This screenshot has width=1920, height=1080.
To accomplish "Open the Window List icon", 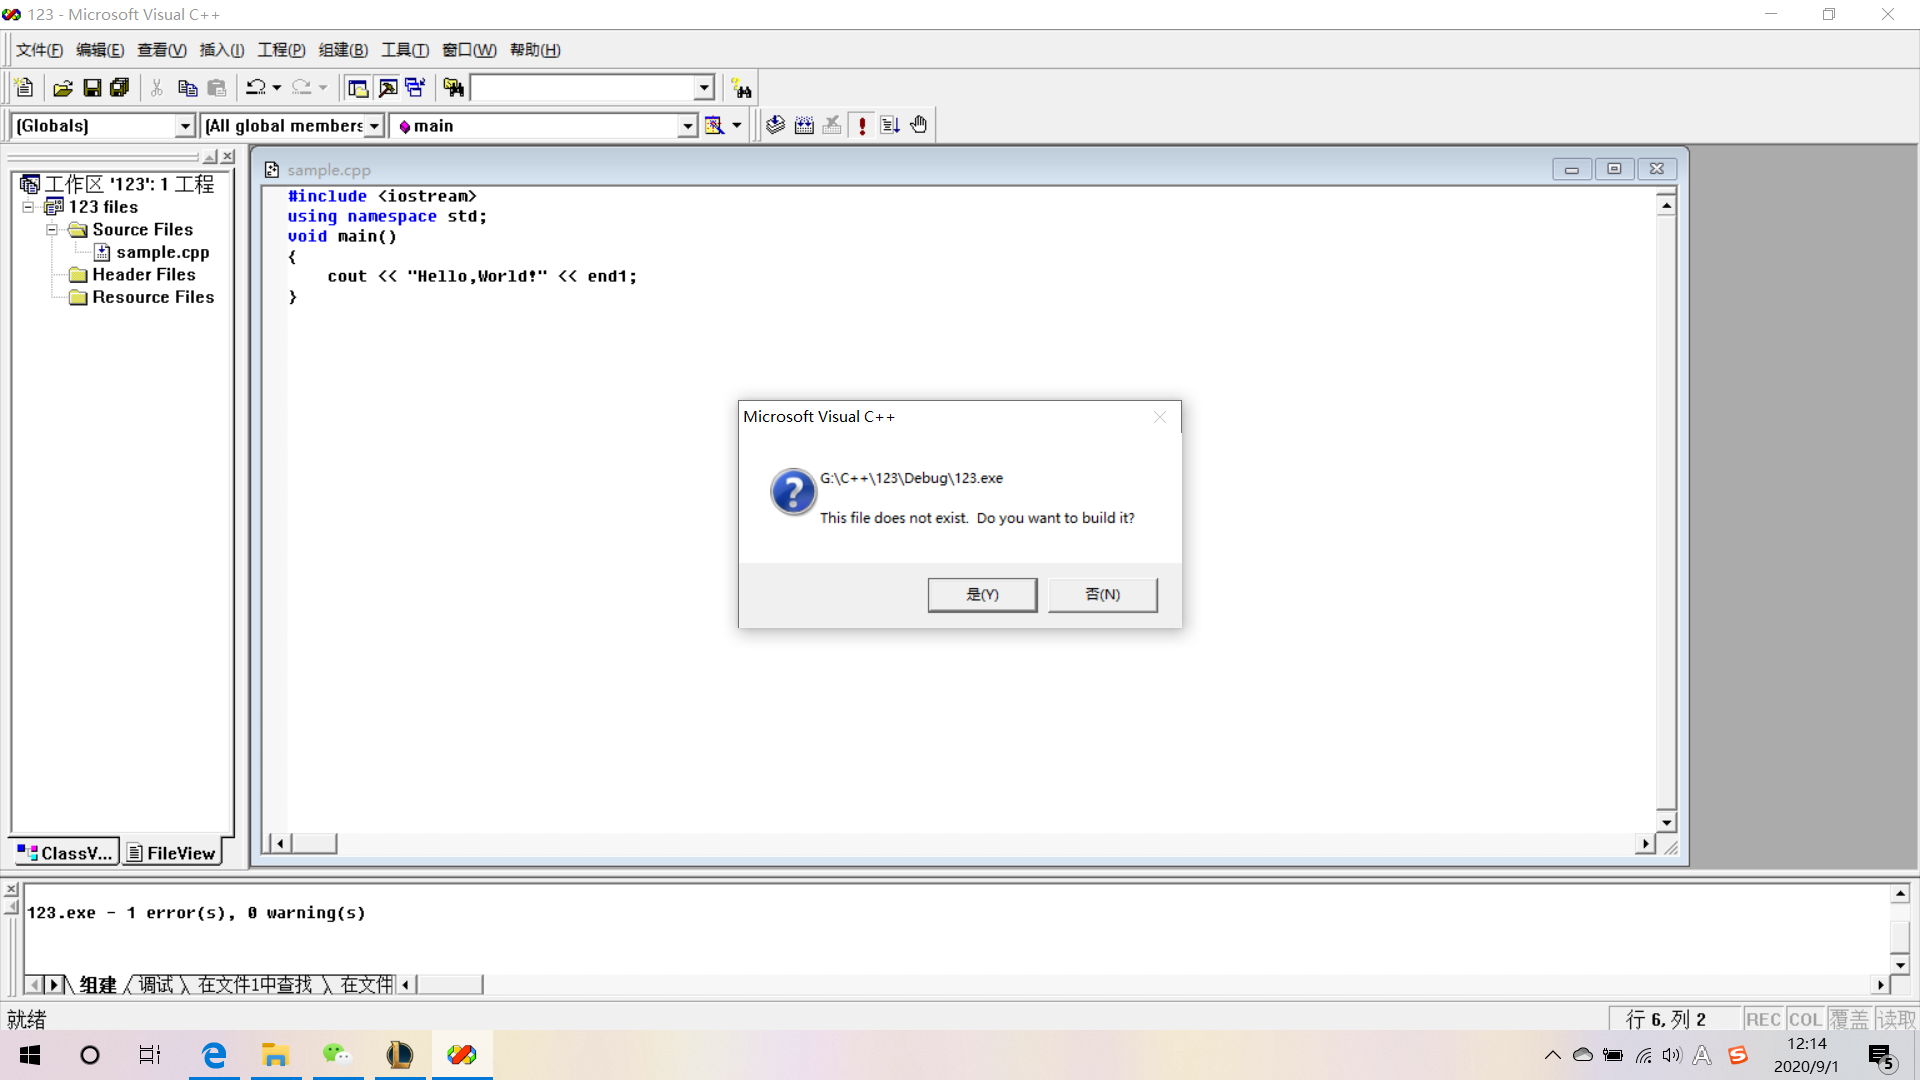I will (x=415, y=88).
